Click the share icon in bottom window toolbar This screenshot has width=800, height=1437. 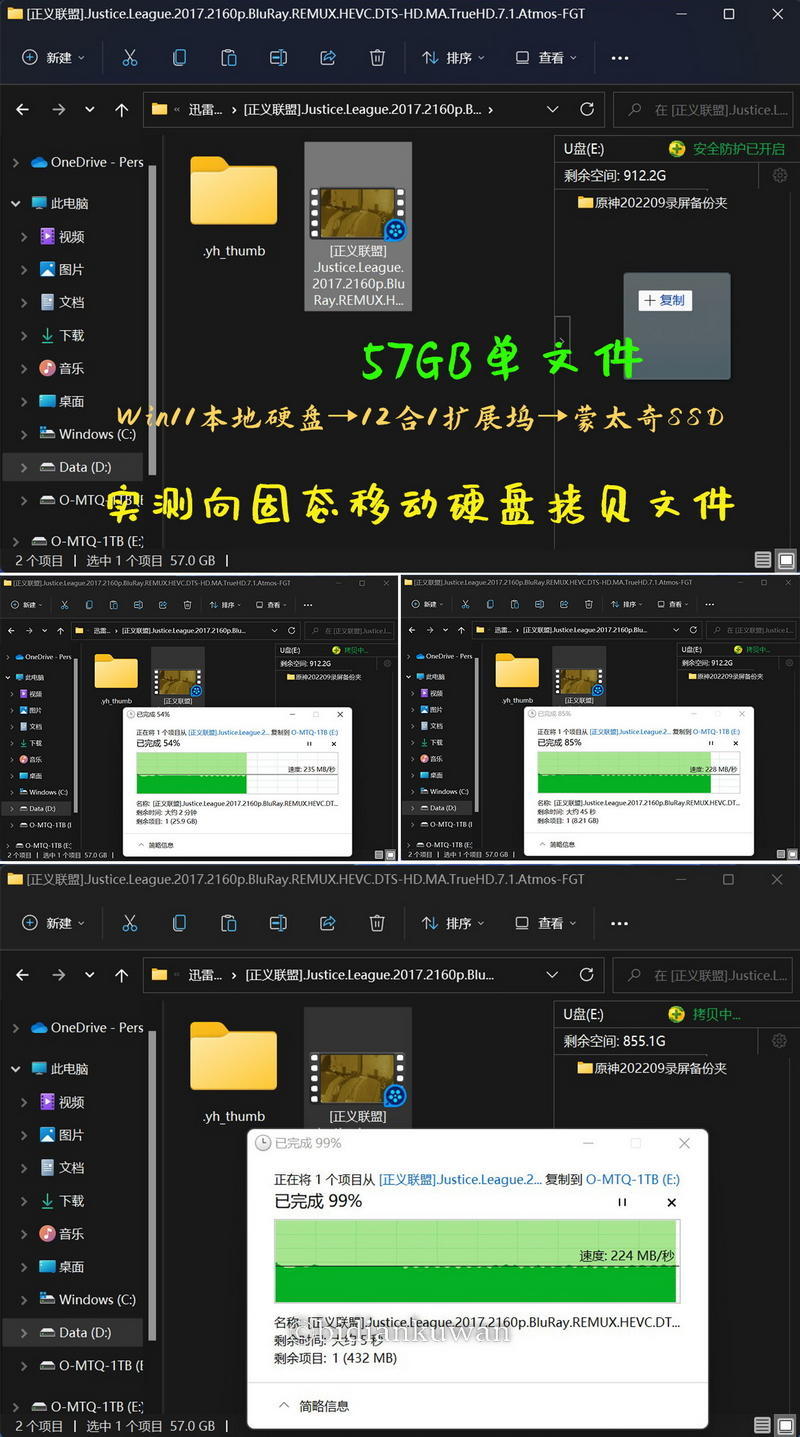[328, 923]
